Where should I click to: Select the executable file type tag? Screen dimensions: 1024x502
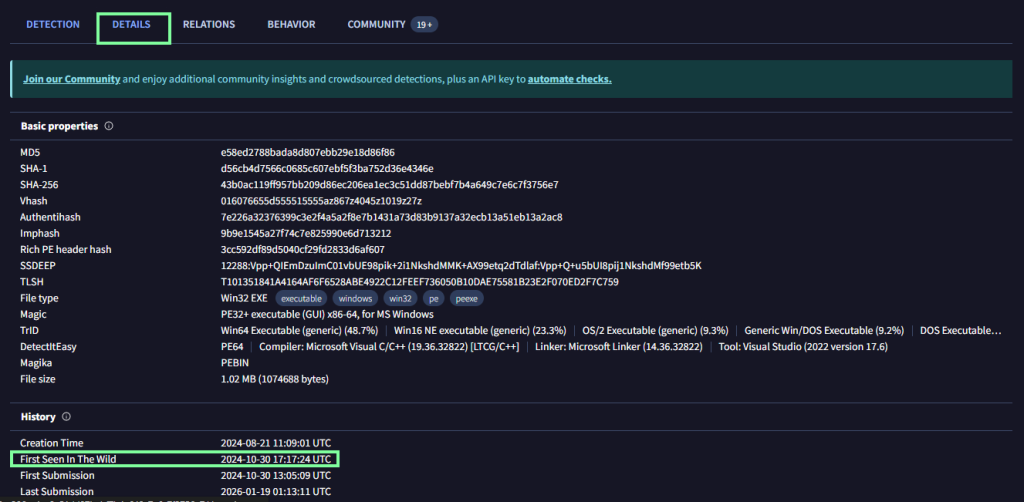click(x=301, y=298)
